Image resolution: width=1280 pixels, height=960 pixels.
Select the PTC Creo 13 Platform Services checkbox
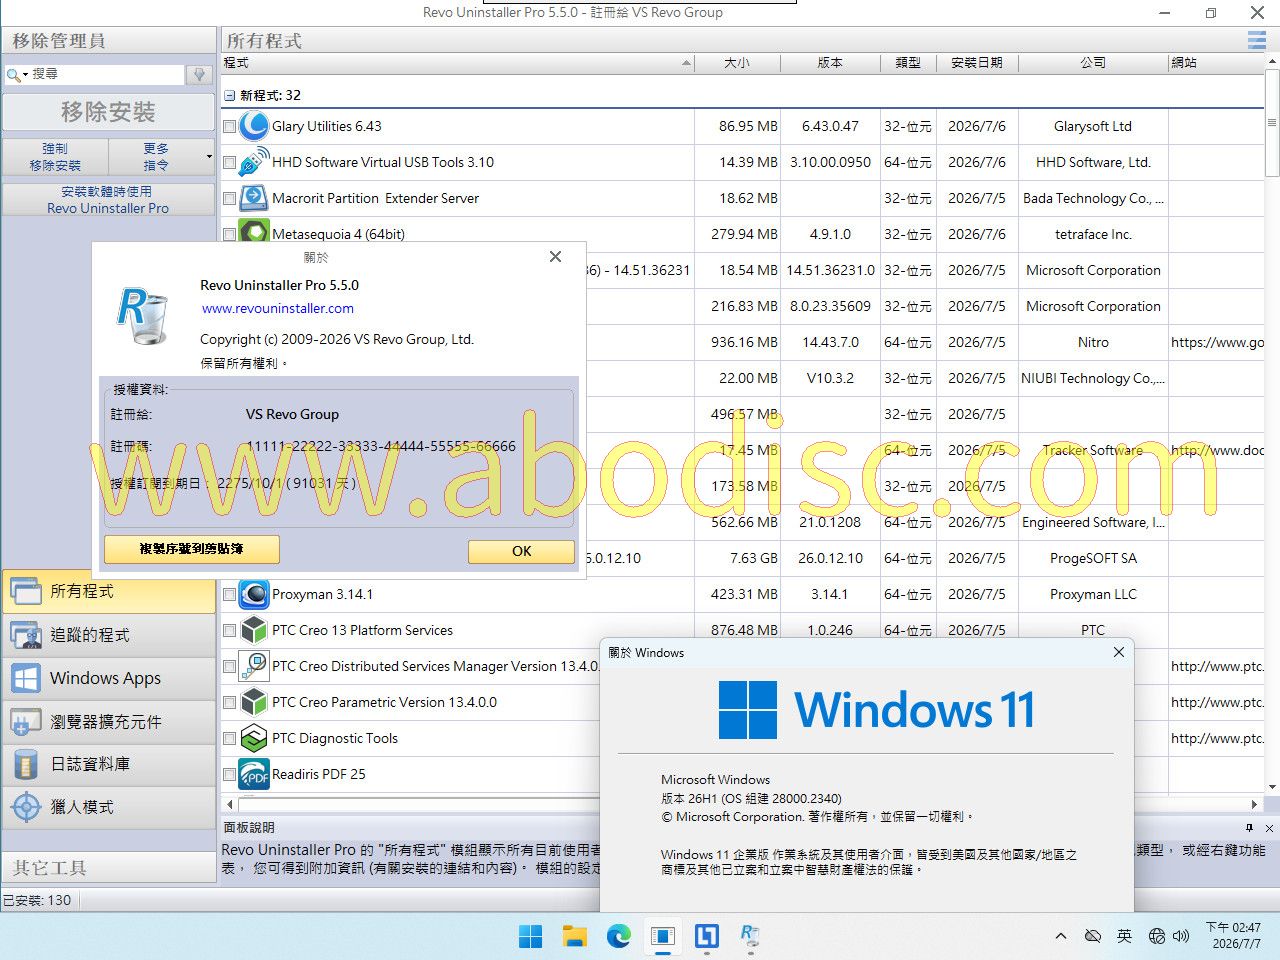pyautogui.click(x=229, y=631)
